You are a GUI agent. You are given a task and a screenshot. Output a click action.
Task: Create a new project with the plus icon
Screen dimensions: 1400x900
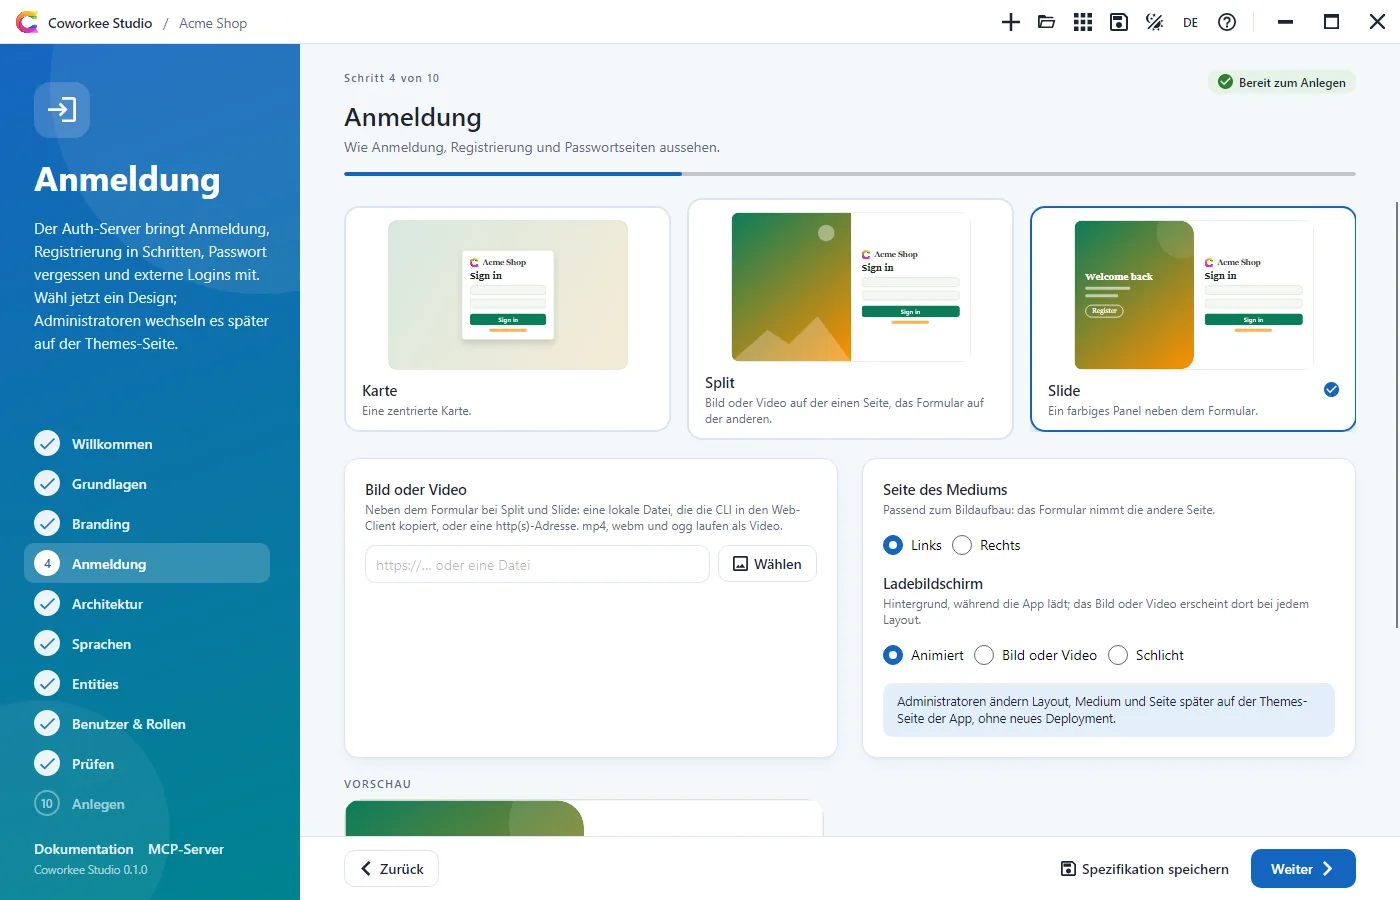(x=1011, y=22)
